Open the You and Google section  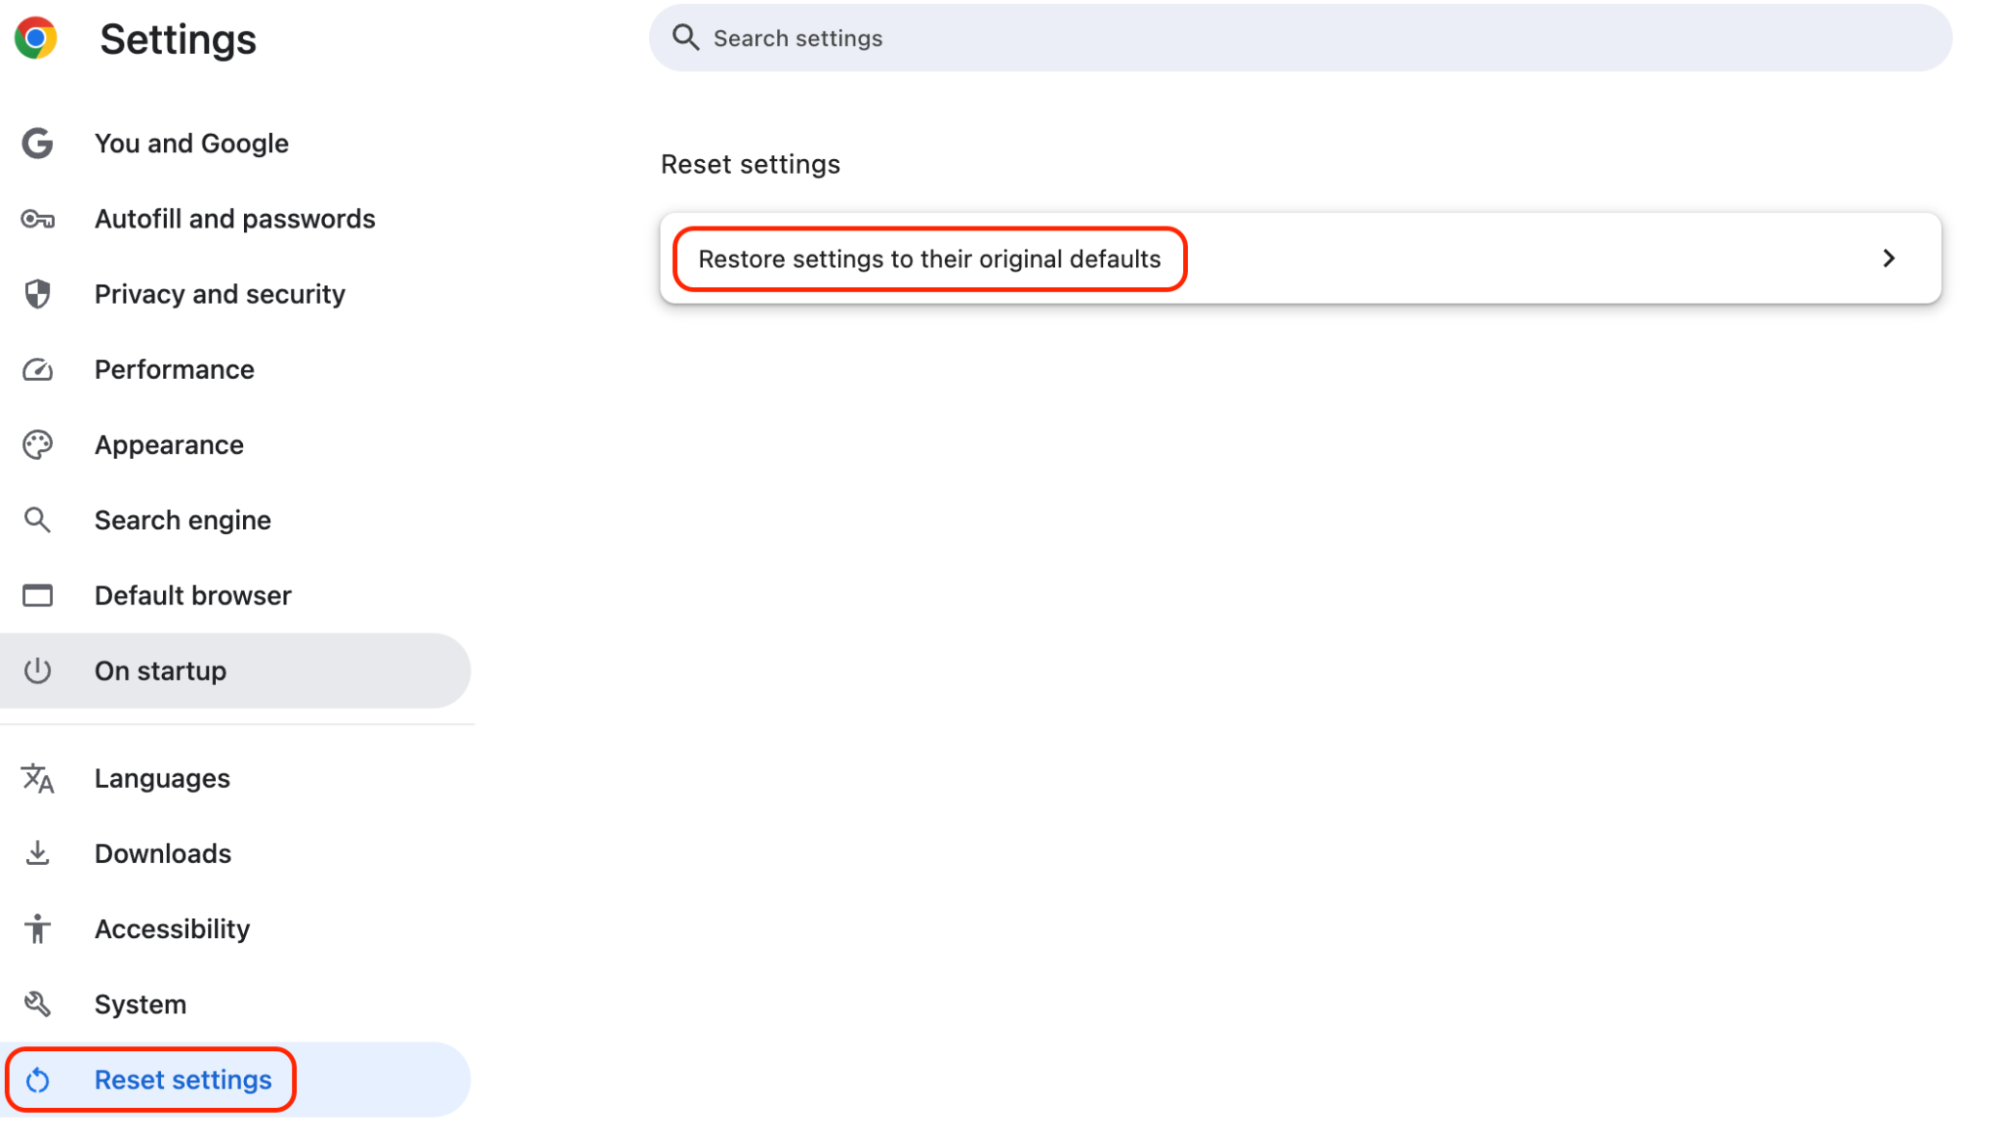click(x=191, y=143)
